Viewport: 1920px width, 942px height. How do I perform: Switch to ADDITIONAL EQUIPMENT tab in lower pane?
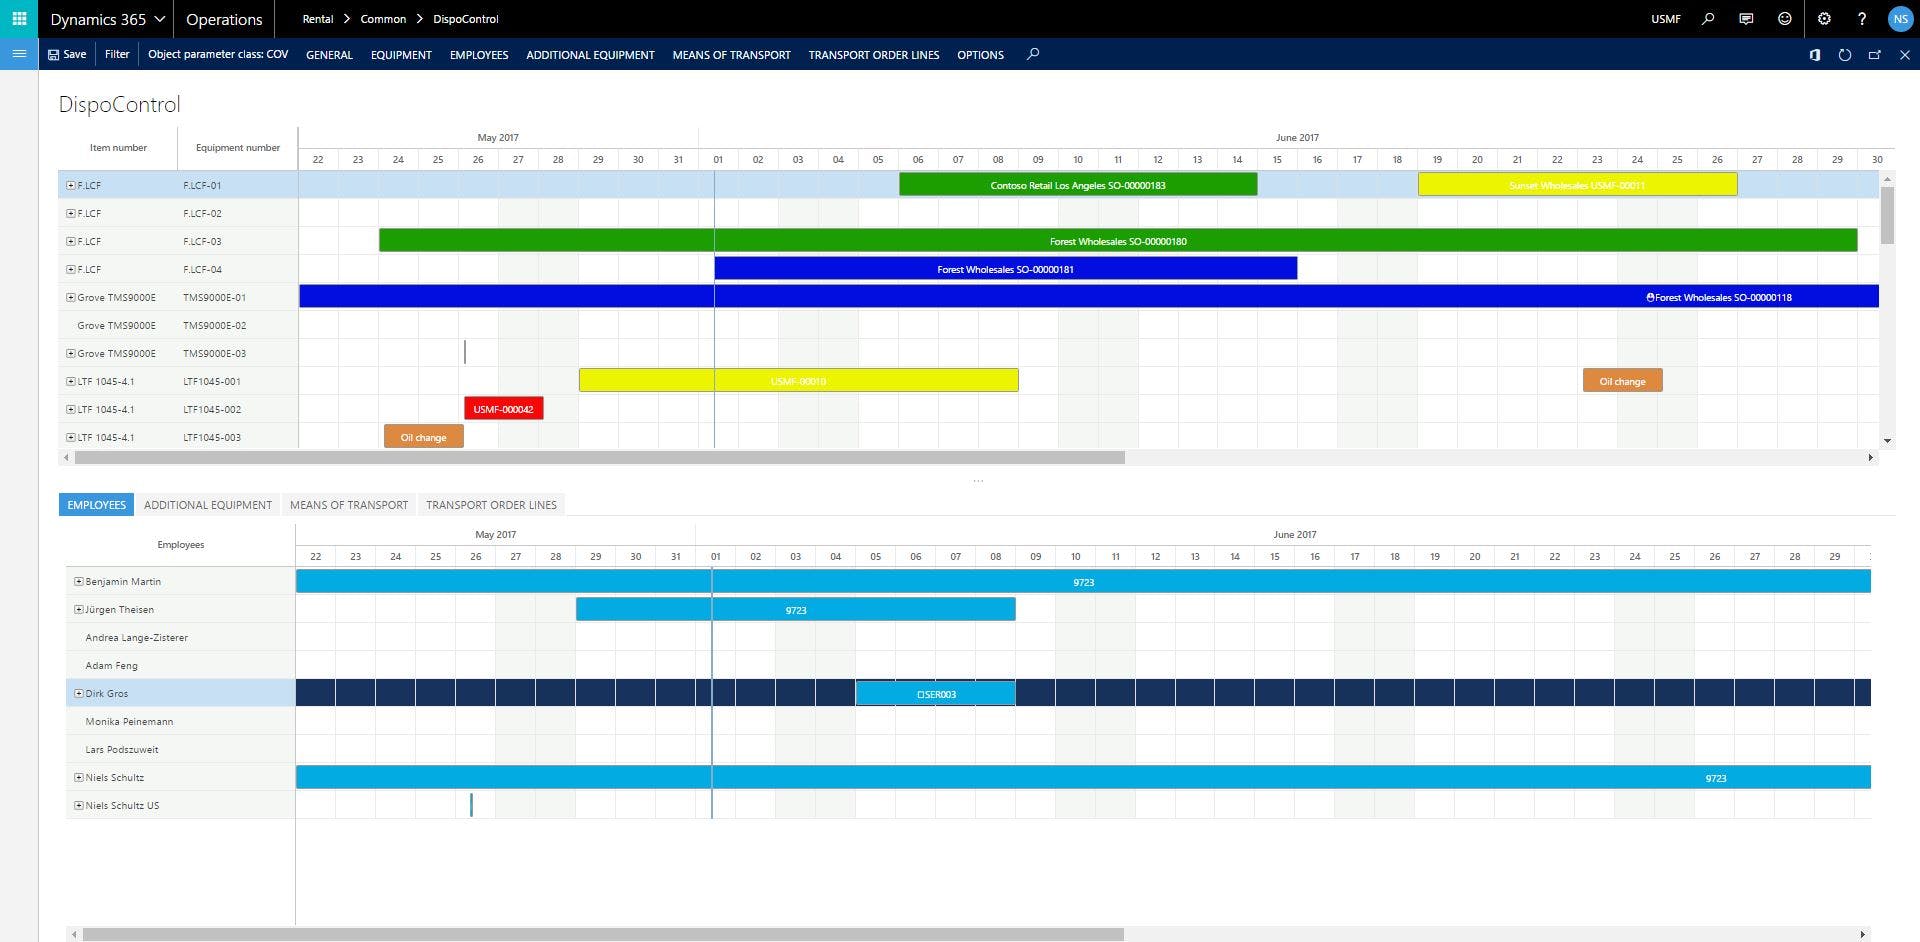[x=208, y=505]
